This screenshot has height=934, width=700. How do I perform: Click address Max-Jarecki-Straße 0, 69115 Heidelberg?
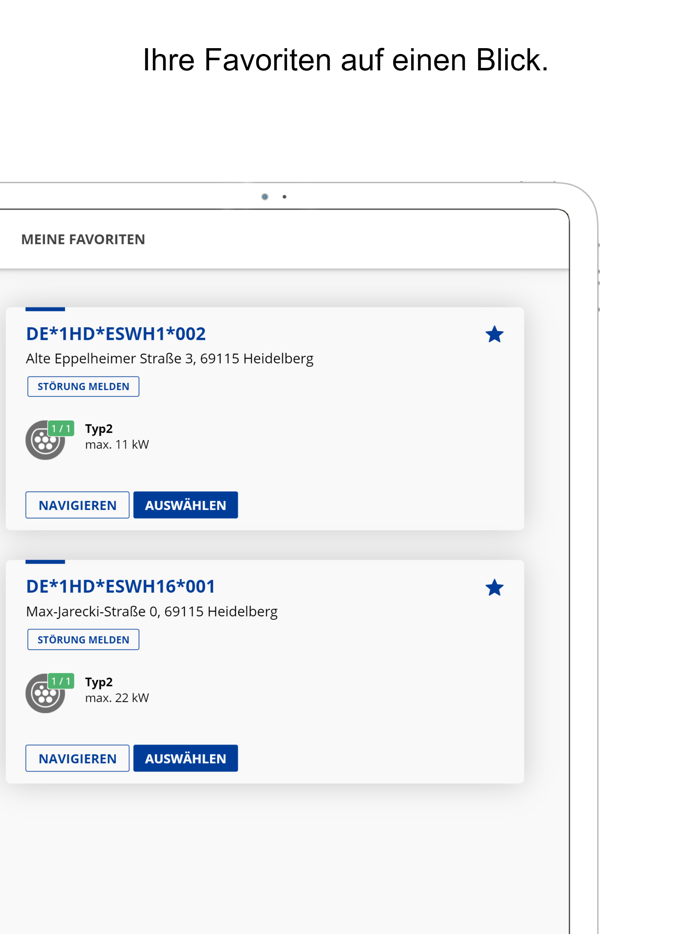(x=151, y=612)
